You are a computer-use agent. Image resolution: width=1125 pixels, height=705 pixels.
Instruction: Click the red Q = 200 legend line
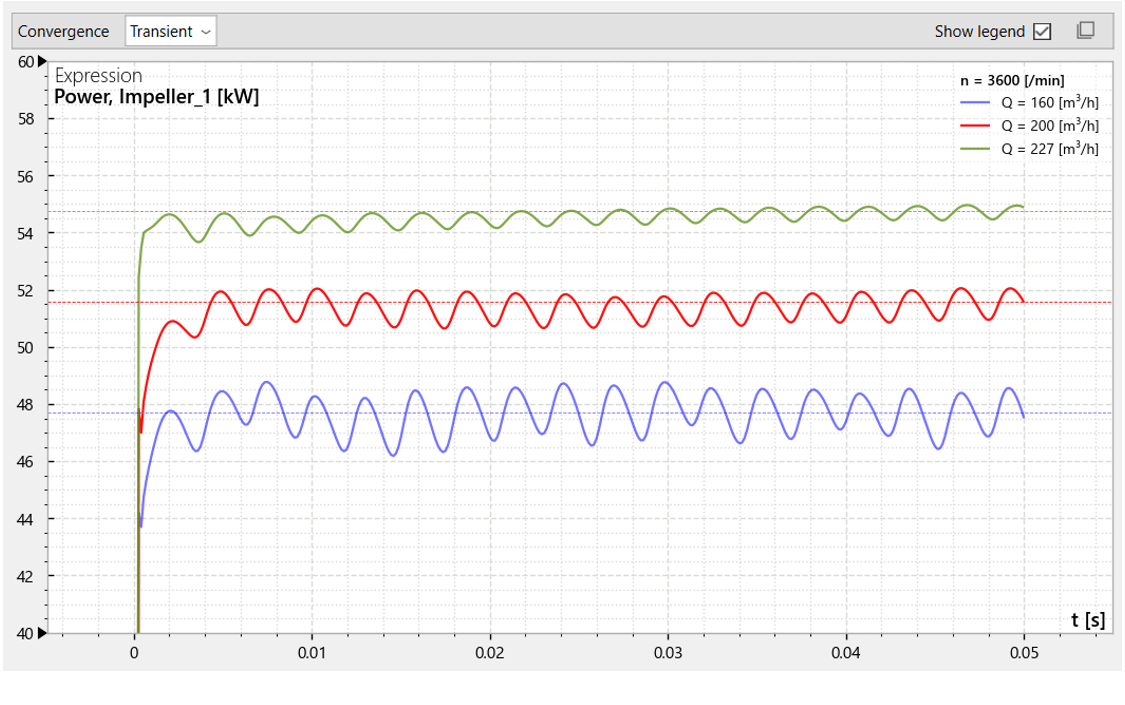point(975,126)
